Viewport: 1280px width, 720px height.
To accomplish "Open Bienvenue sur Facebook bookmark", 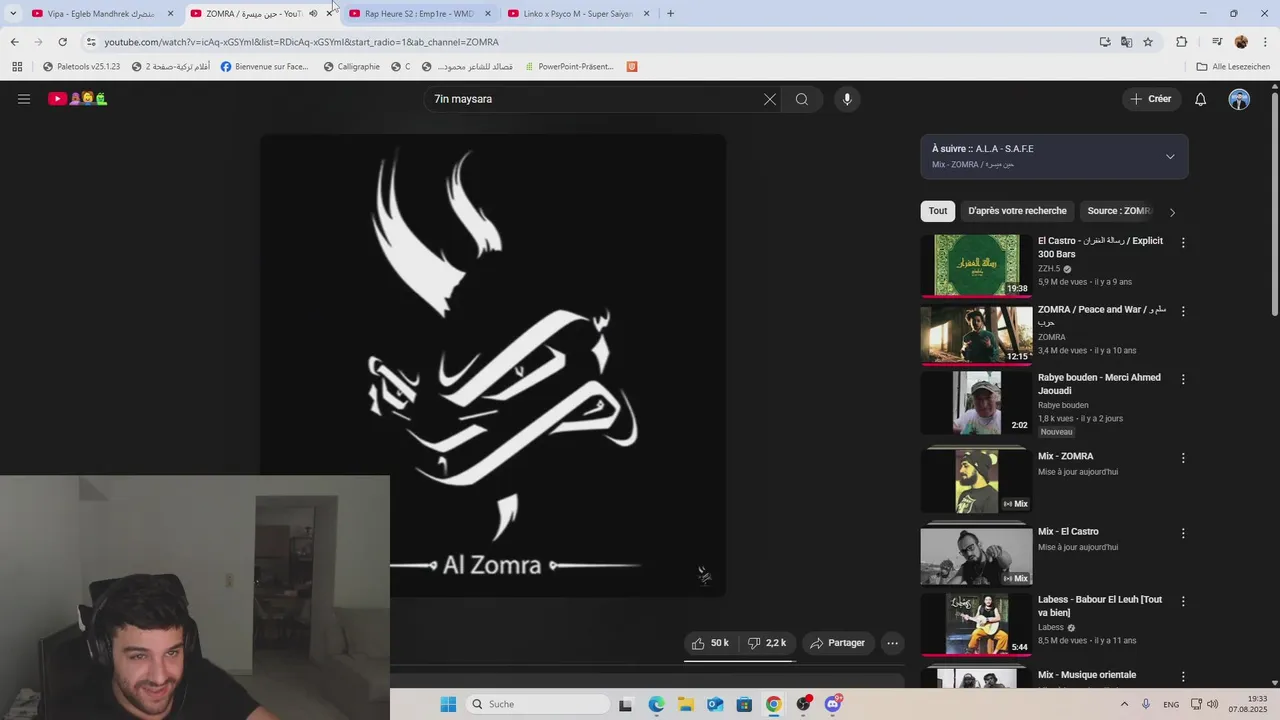I will click(x=265, y=67).
